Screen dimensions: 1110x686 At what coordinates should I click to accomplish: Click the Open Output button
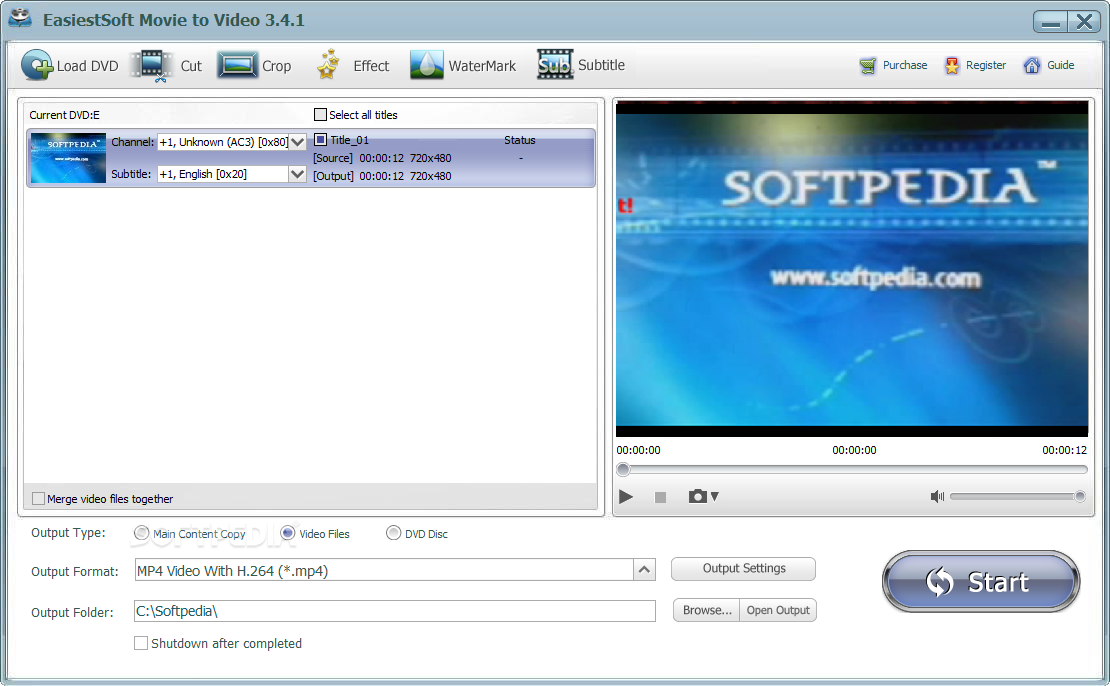pos(778,610)
